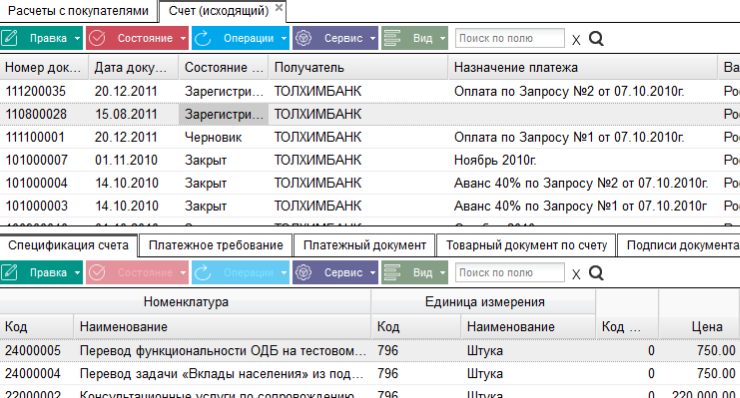Expand lower Сервис dropdown arrow
Viewport: 740px width, 398px height.
pos(372,273)
